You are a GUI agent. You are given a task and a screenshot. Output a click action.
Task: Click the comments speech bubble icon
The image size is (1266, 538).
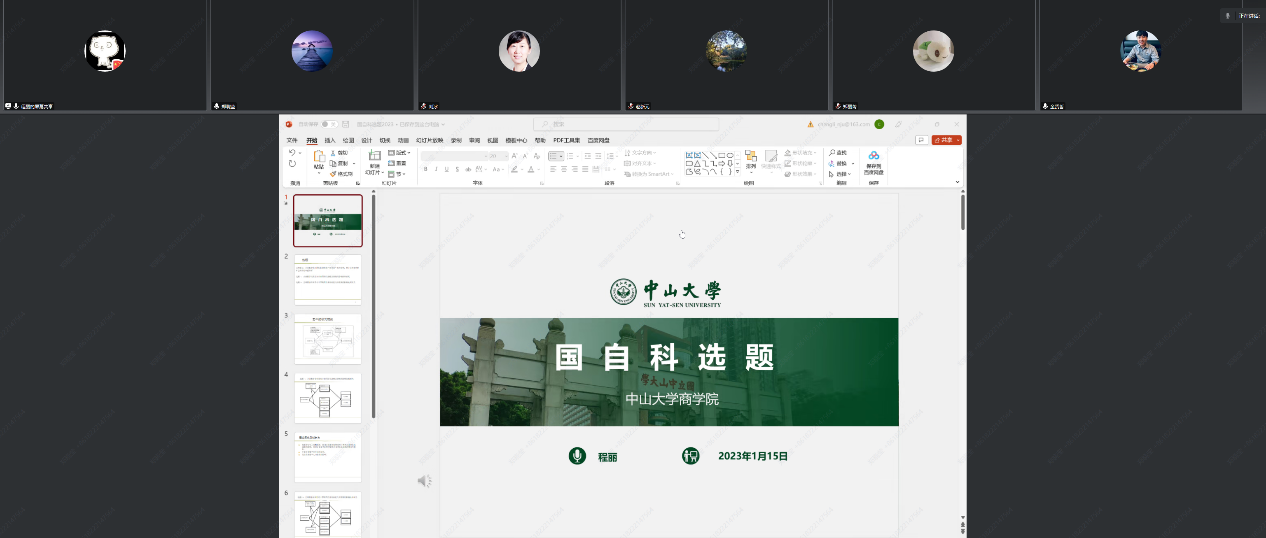click(921, 140)
